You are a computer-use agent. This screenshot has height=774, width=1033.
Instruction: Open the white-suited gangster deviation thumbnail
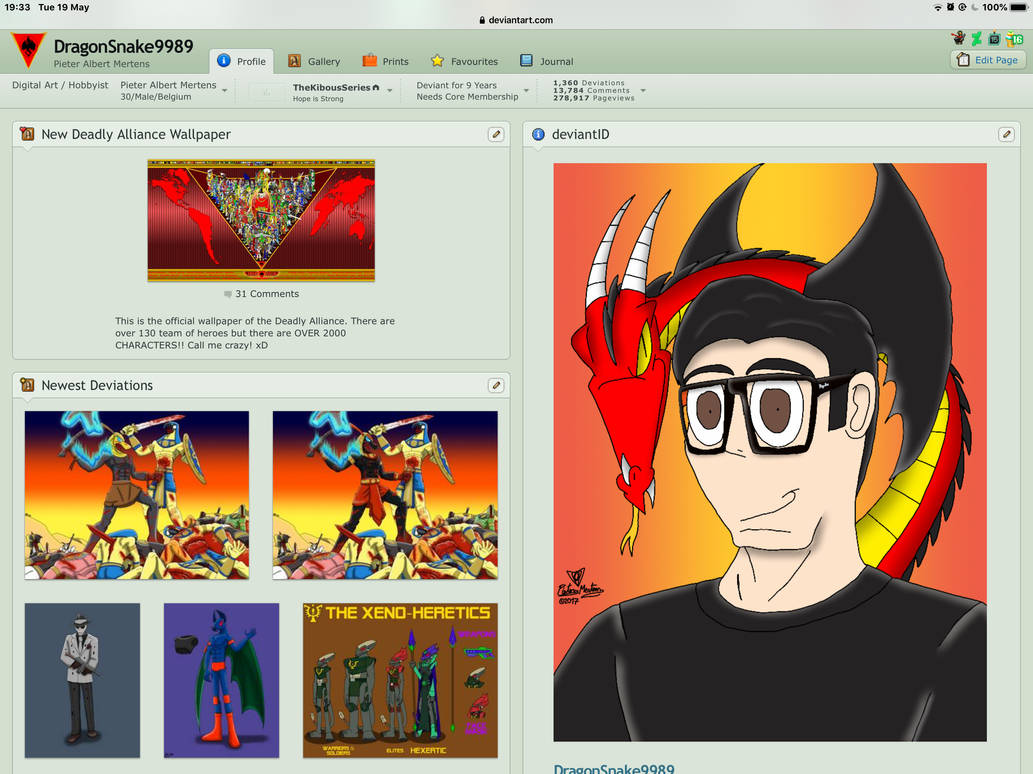tap(82, 680)
